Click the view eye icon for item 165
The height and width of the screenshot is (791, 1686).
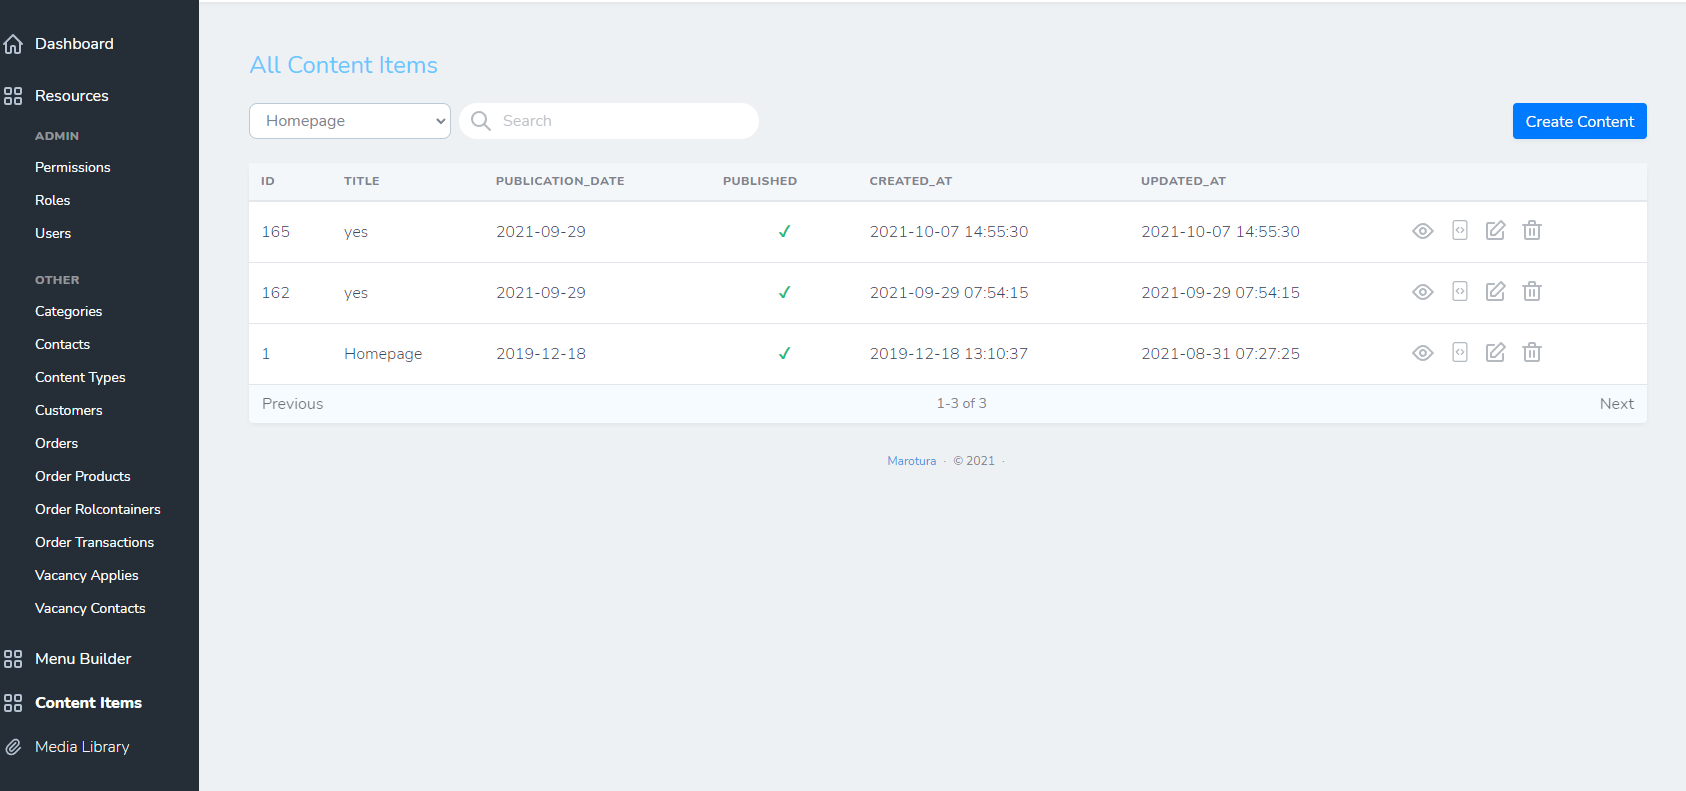point(1422,231)
